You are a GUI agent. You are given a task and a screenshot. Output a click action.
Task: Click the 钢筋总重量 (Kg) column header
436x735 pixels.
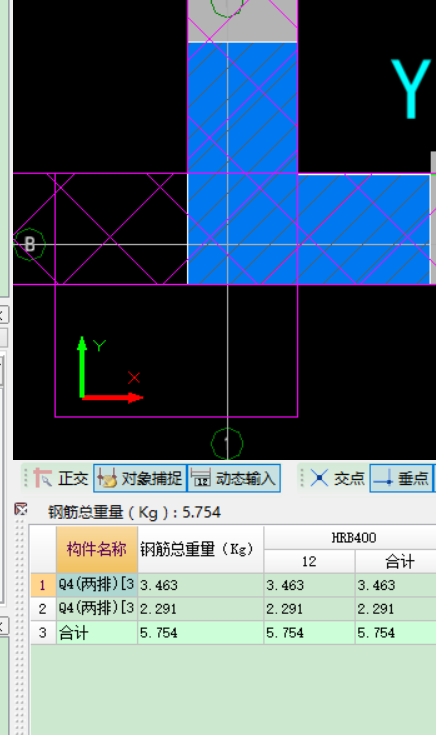201,549
